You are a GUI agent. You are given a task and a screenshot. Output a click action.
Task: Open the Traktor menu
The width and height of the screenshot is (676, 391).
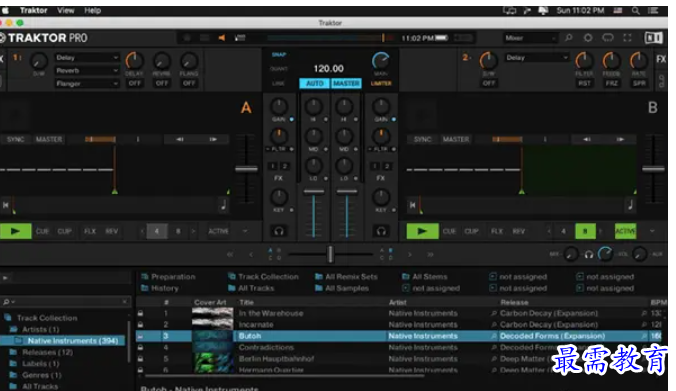click(33, 10)
